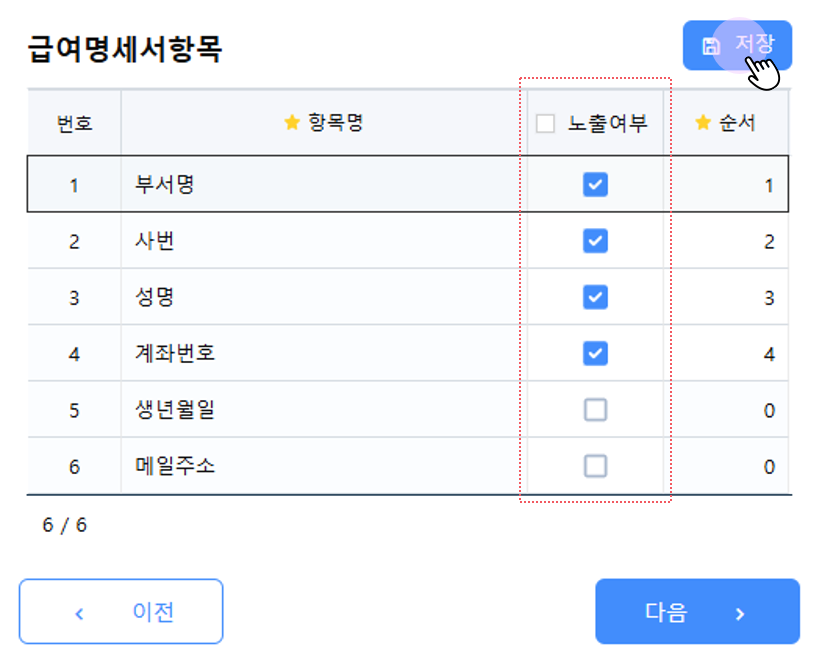822x663 pixels.
Task: Click the yellow star beside 항목명
Action: (x=292, y=122)
